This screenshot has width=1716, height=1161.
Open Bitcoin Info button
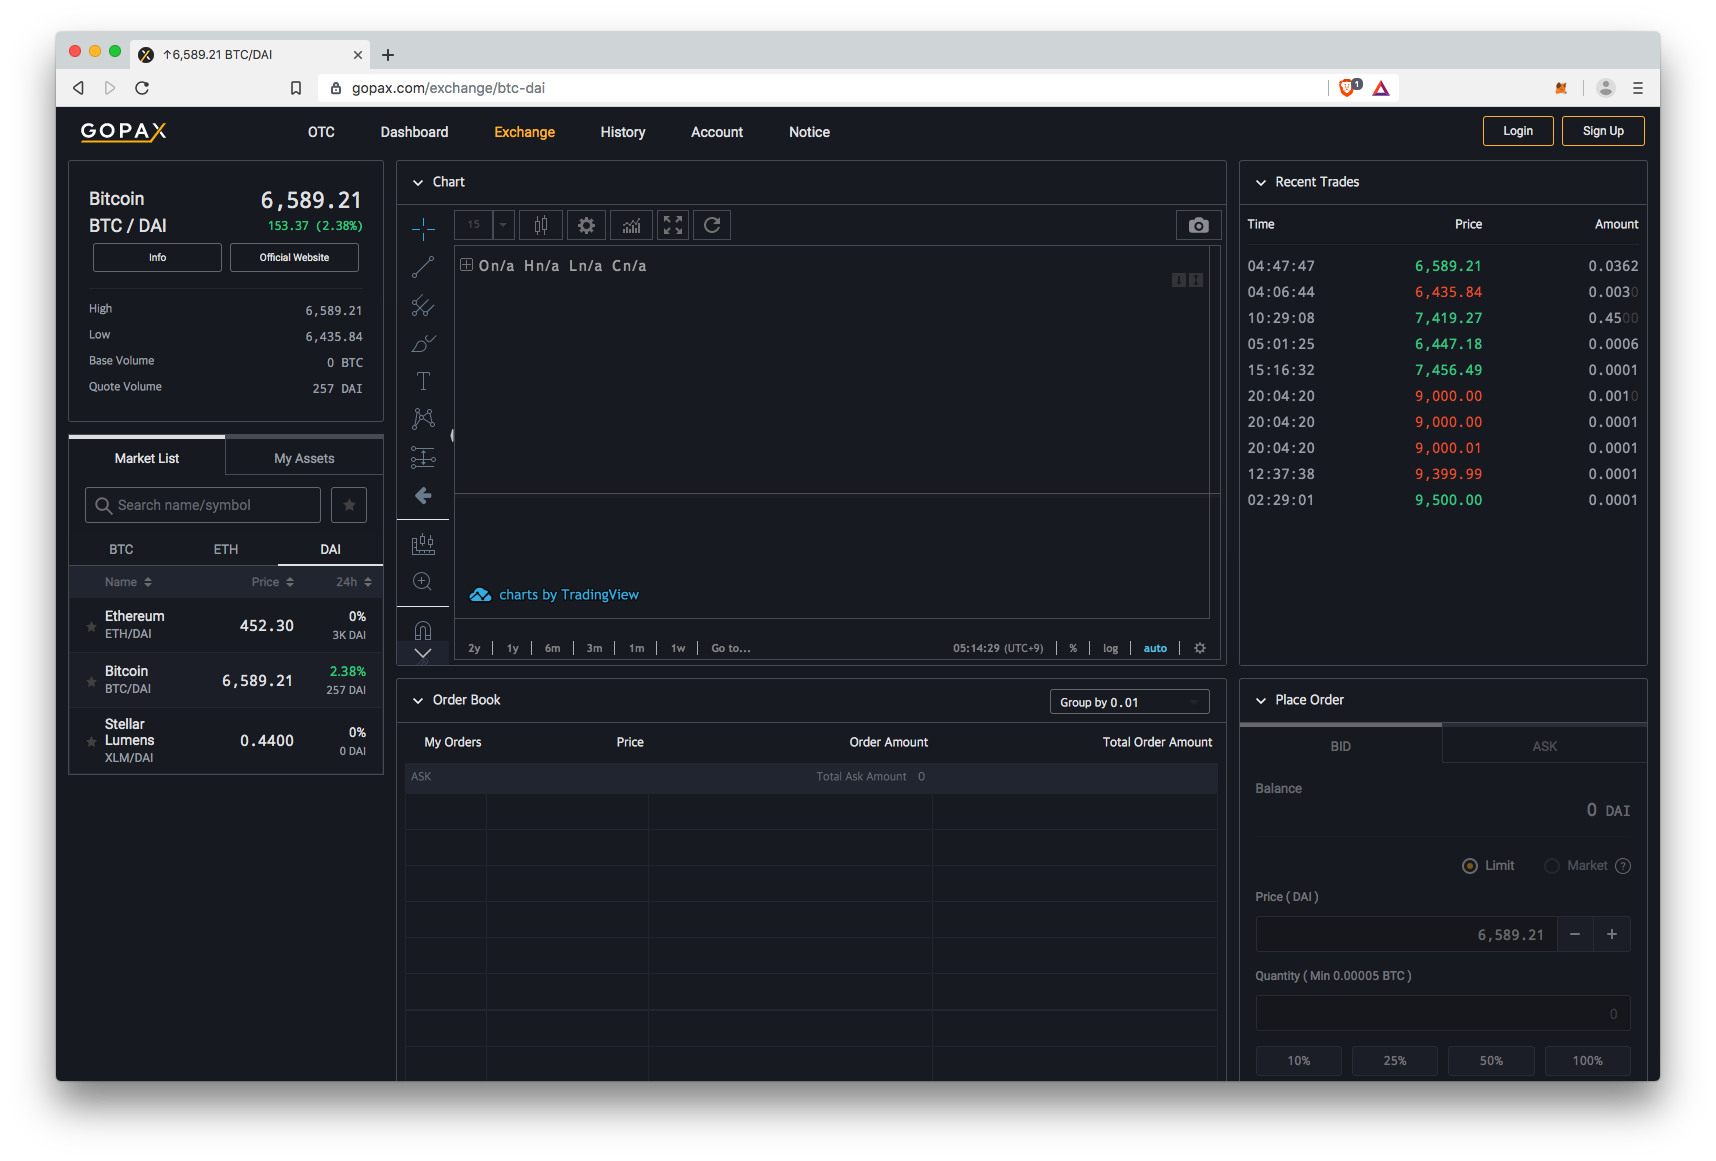point(157,257)
